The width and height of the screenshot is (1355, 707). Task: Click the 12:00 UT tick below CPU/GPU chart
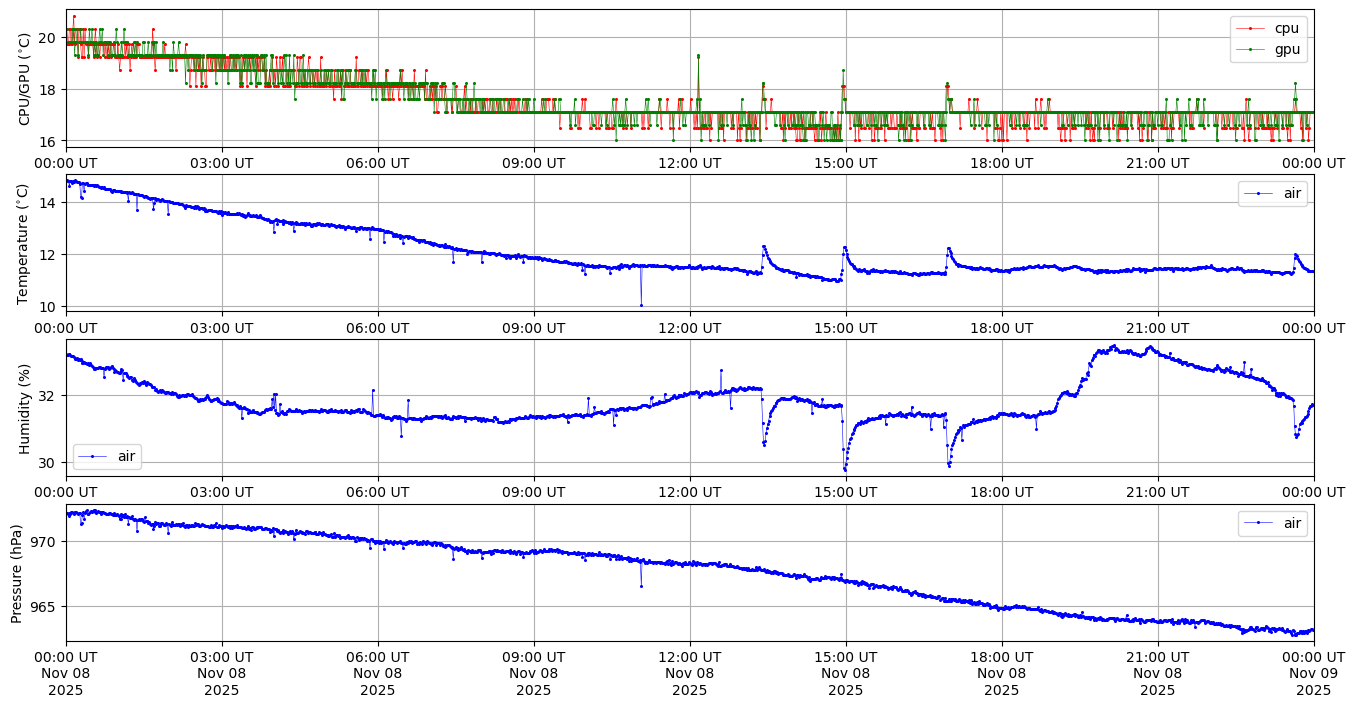pyautogui.click(x=689, y=162)
